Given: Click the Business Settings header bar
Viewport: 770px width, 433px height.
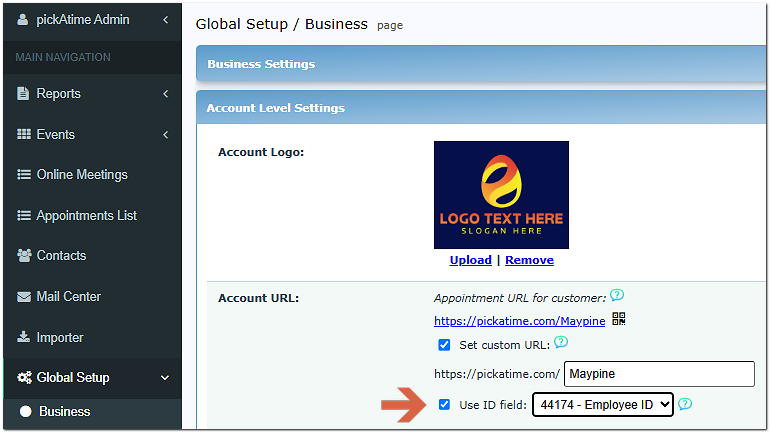Looking at the screenshot, I should (481, 64).
